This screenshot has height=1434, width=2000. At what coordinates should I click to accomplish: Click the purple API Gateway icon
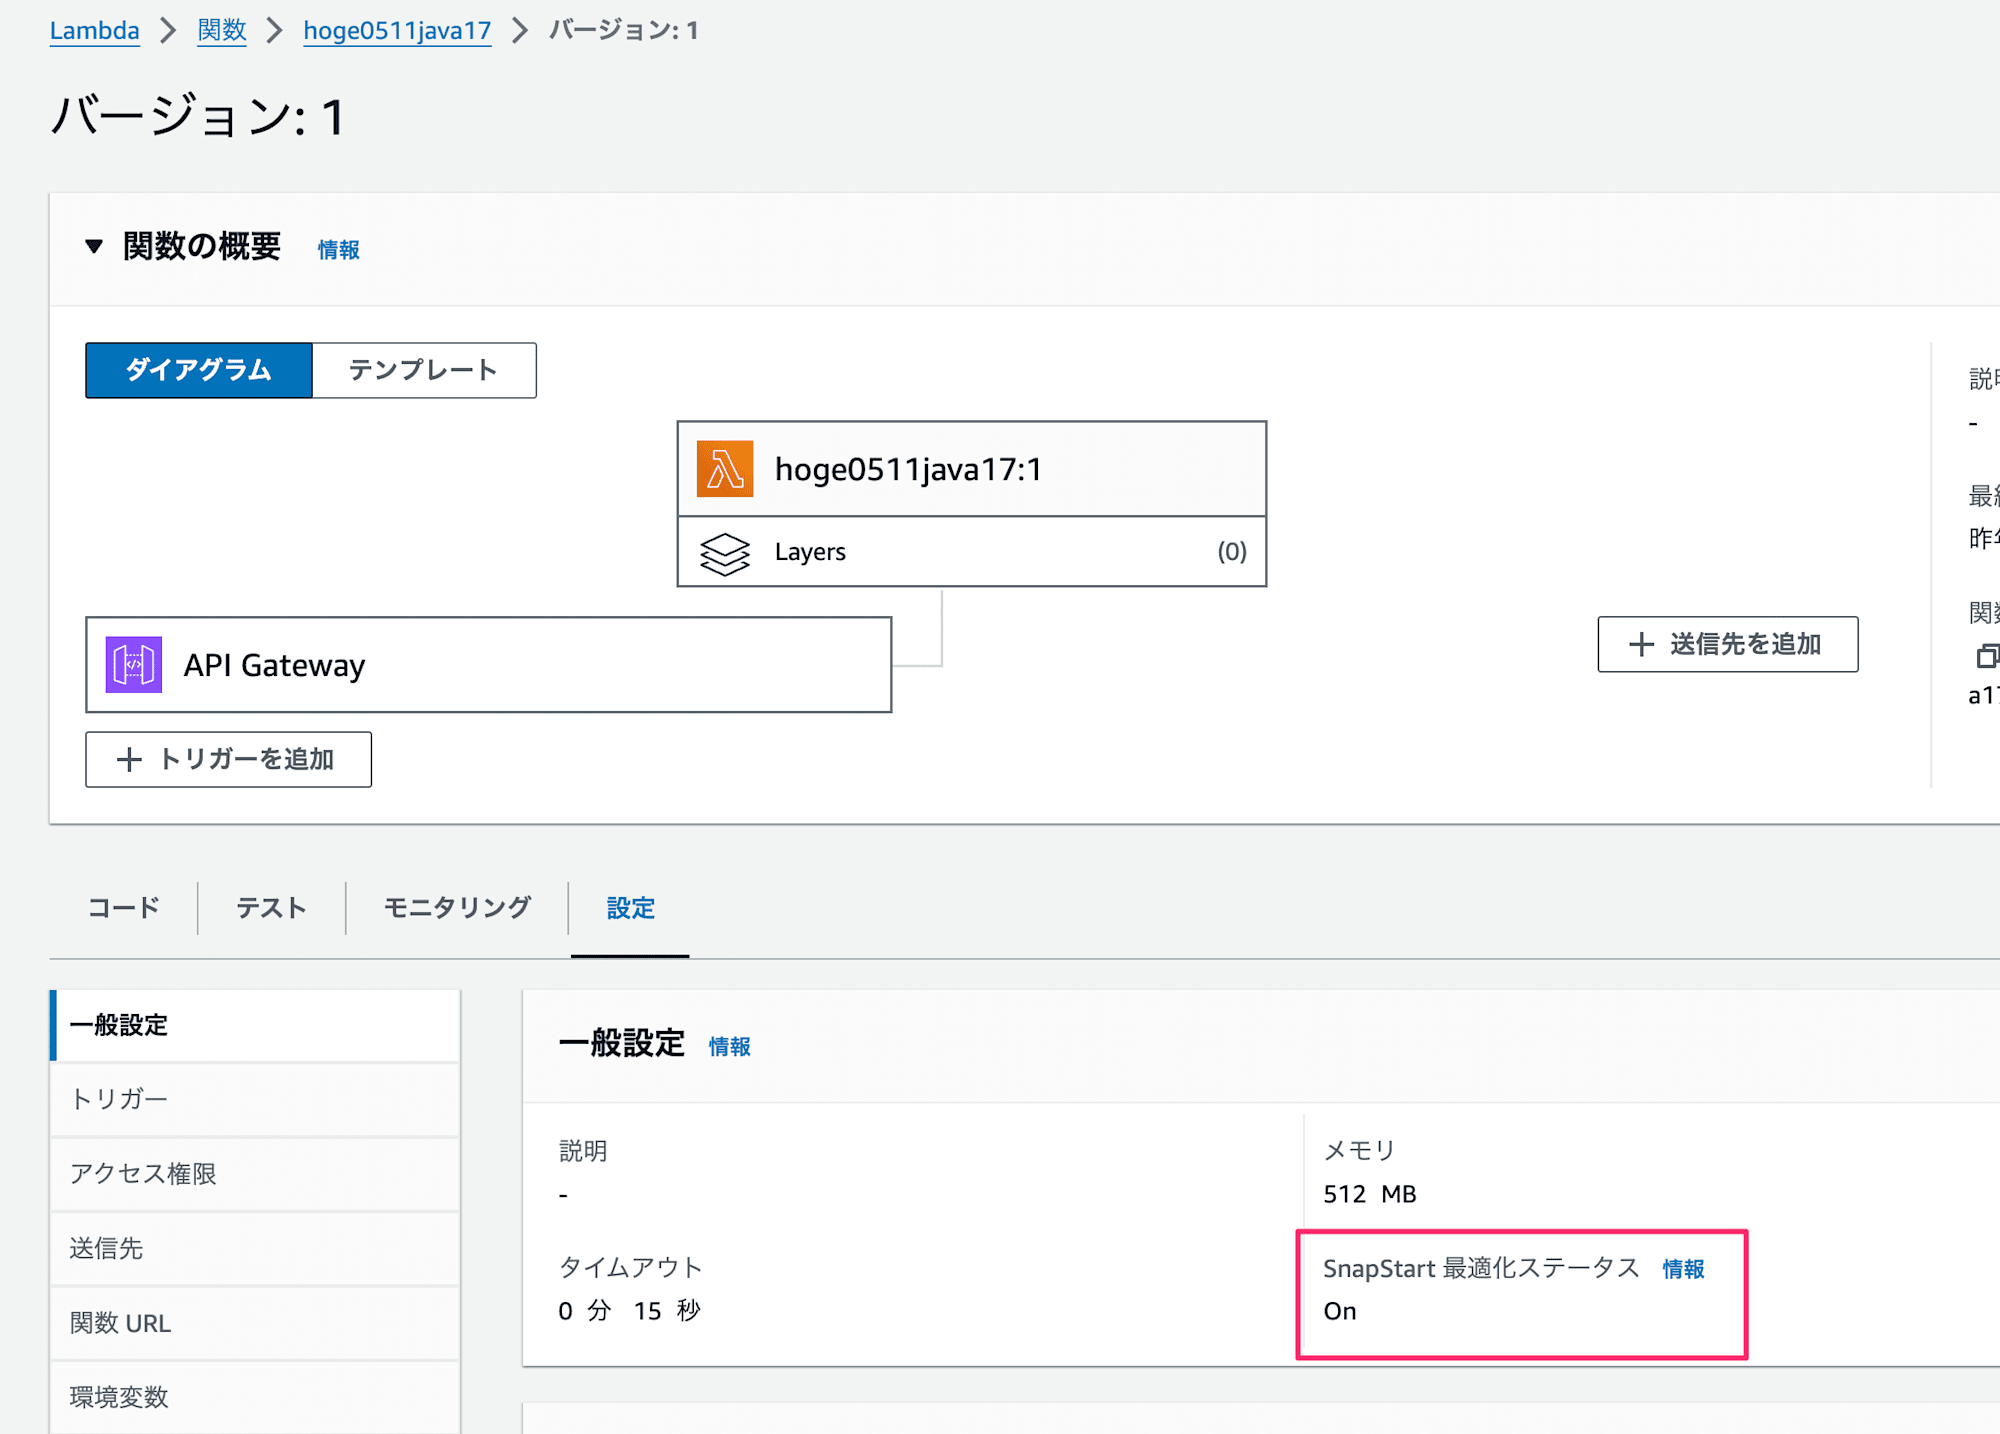click(134, 665)
